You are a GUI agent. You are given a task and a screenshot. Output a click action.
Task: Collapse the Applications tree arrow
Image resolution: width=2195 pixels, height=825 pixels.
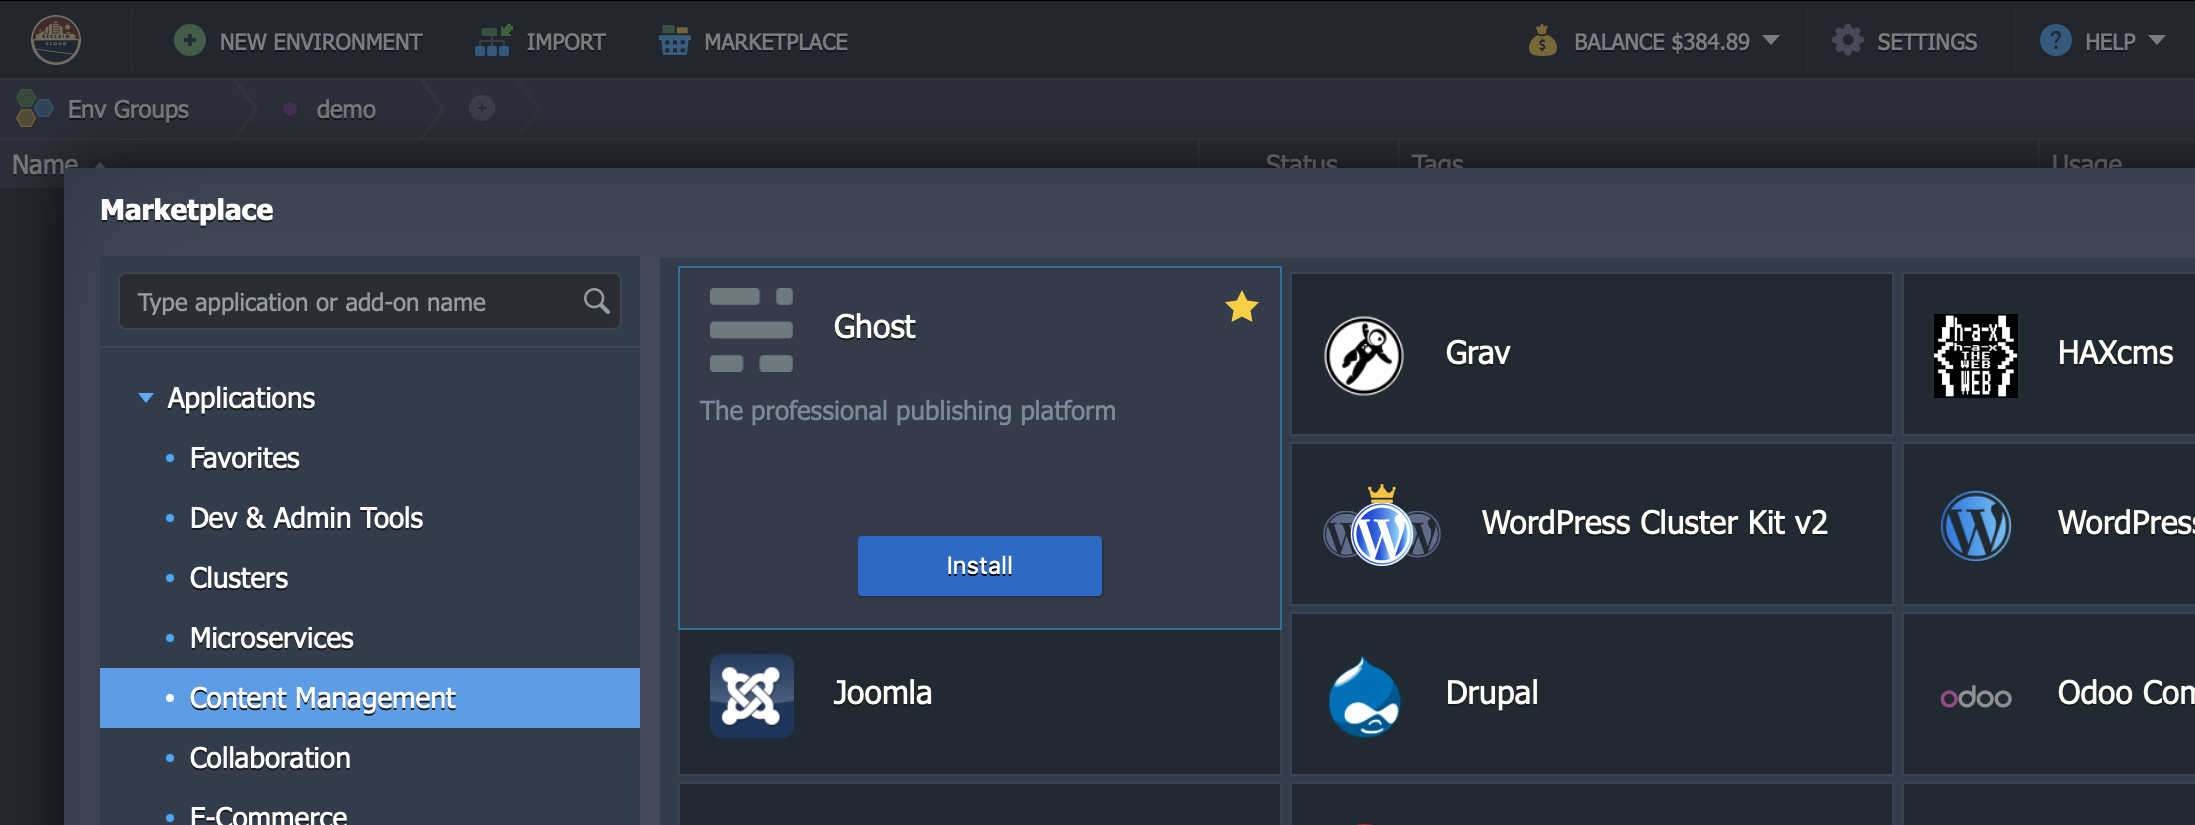[146, 398]
